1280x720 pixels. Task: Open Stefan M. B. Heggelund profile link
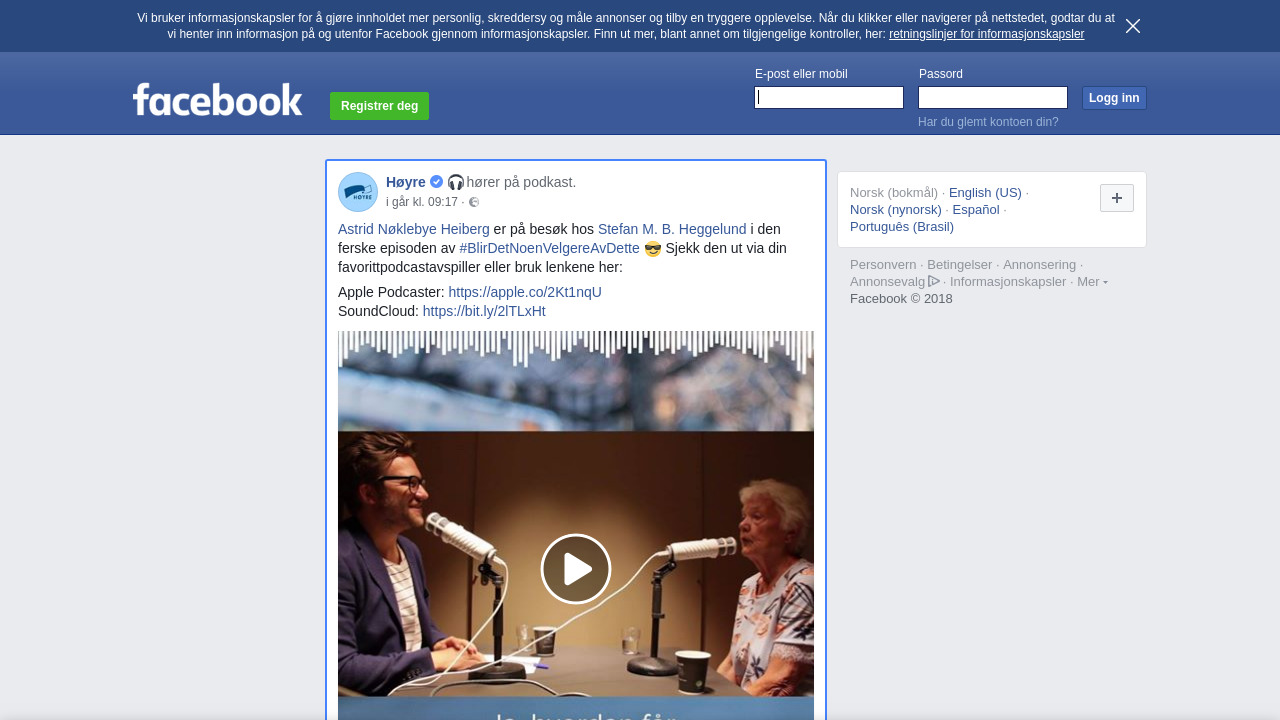click(x=672, y=229)
